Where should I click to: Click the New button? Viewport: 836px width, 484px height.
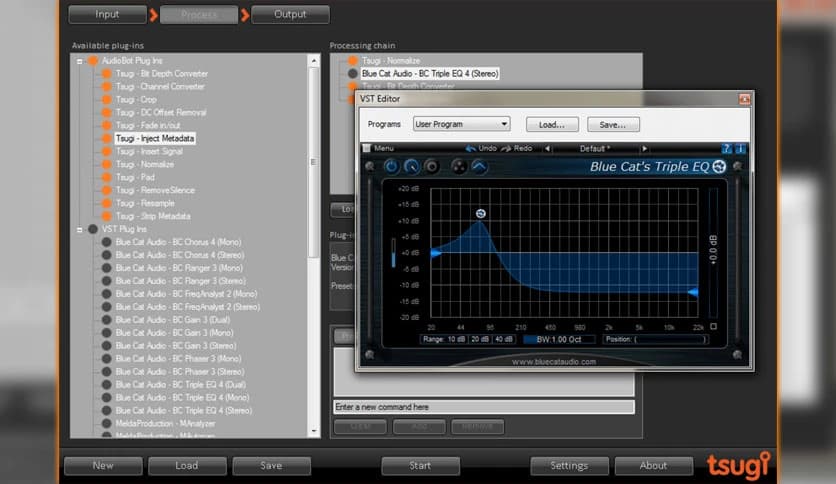coord(103,465)
